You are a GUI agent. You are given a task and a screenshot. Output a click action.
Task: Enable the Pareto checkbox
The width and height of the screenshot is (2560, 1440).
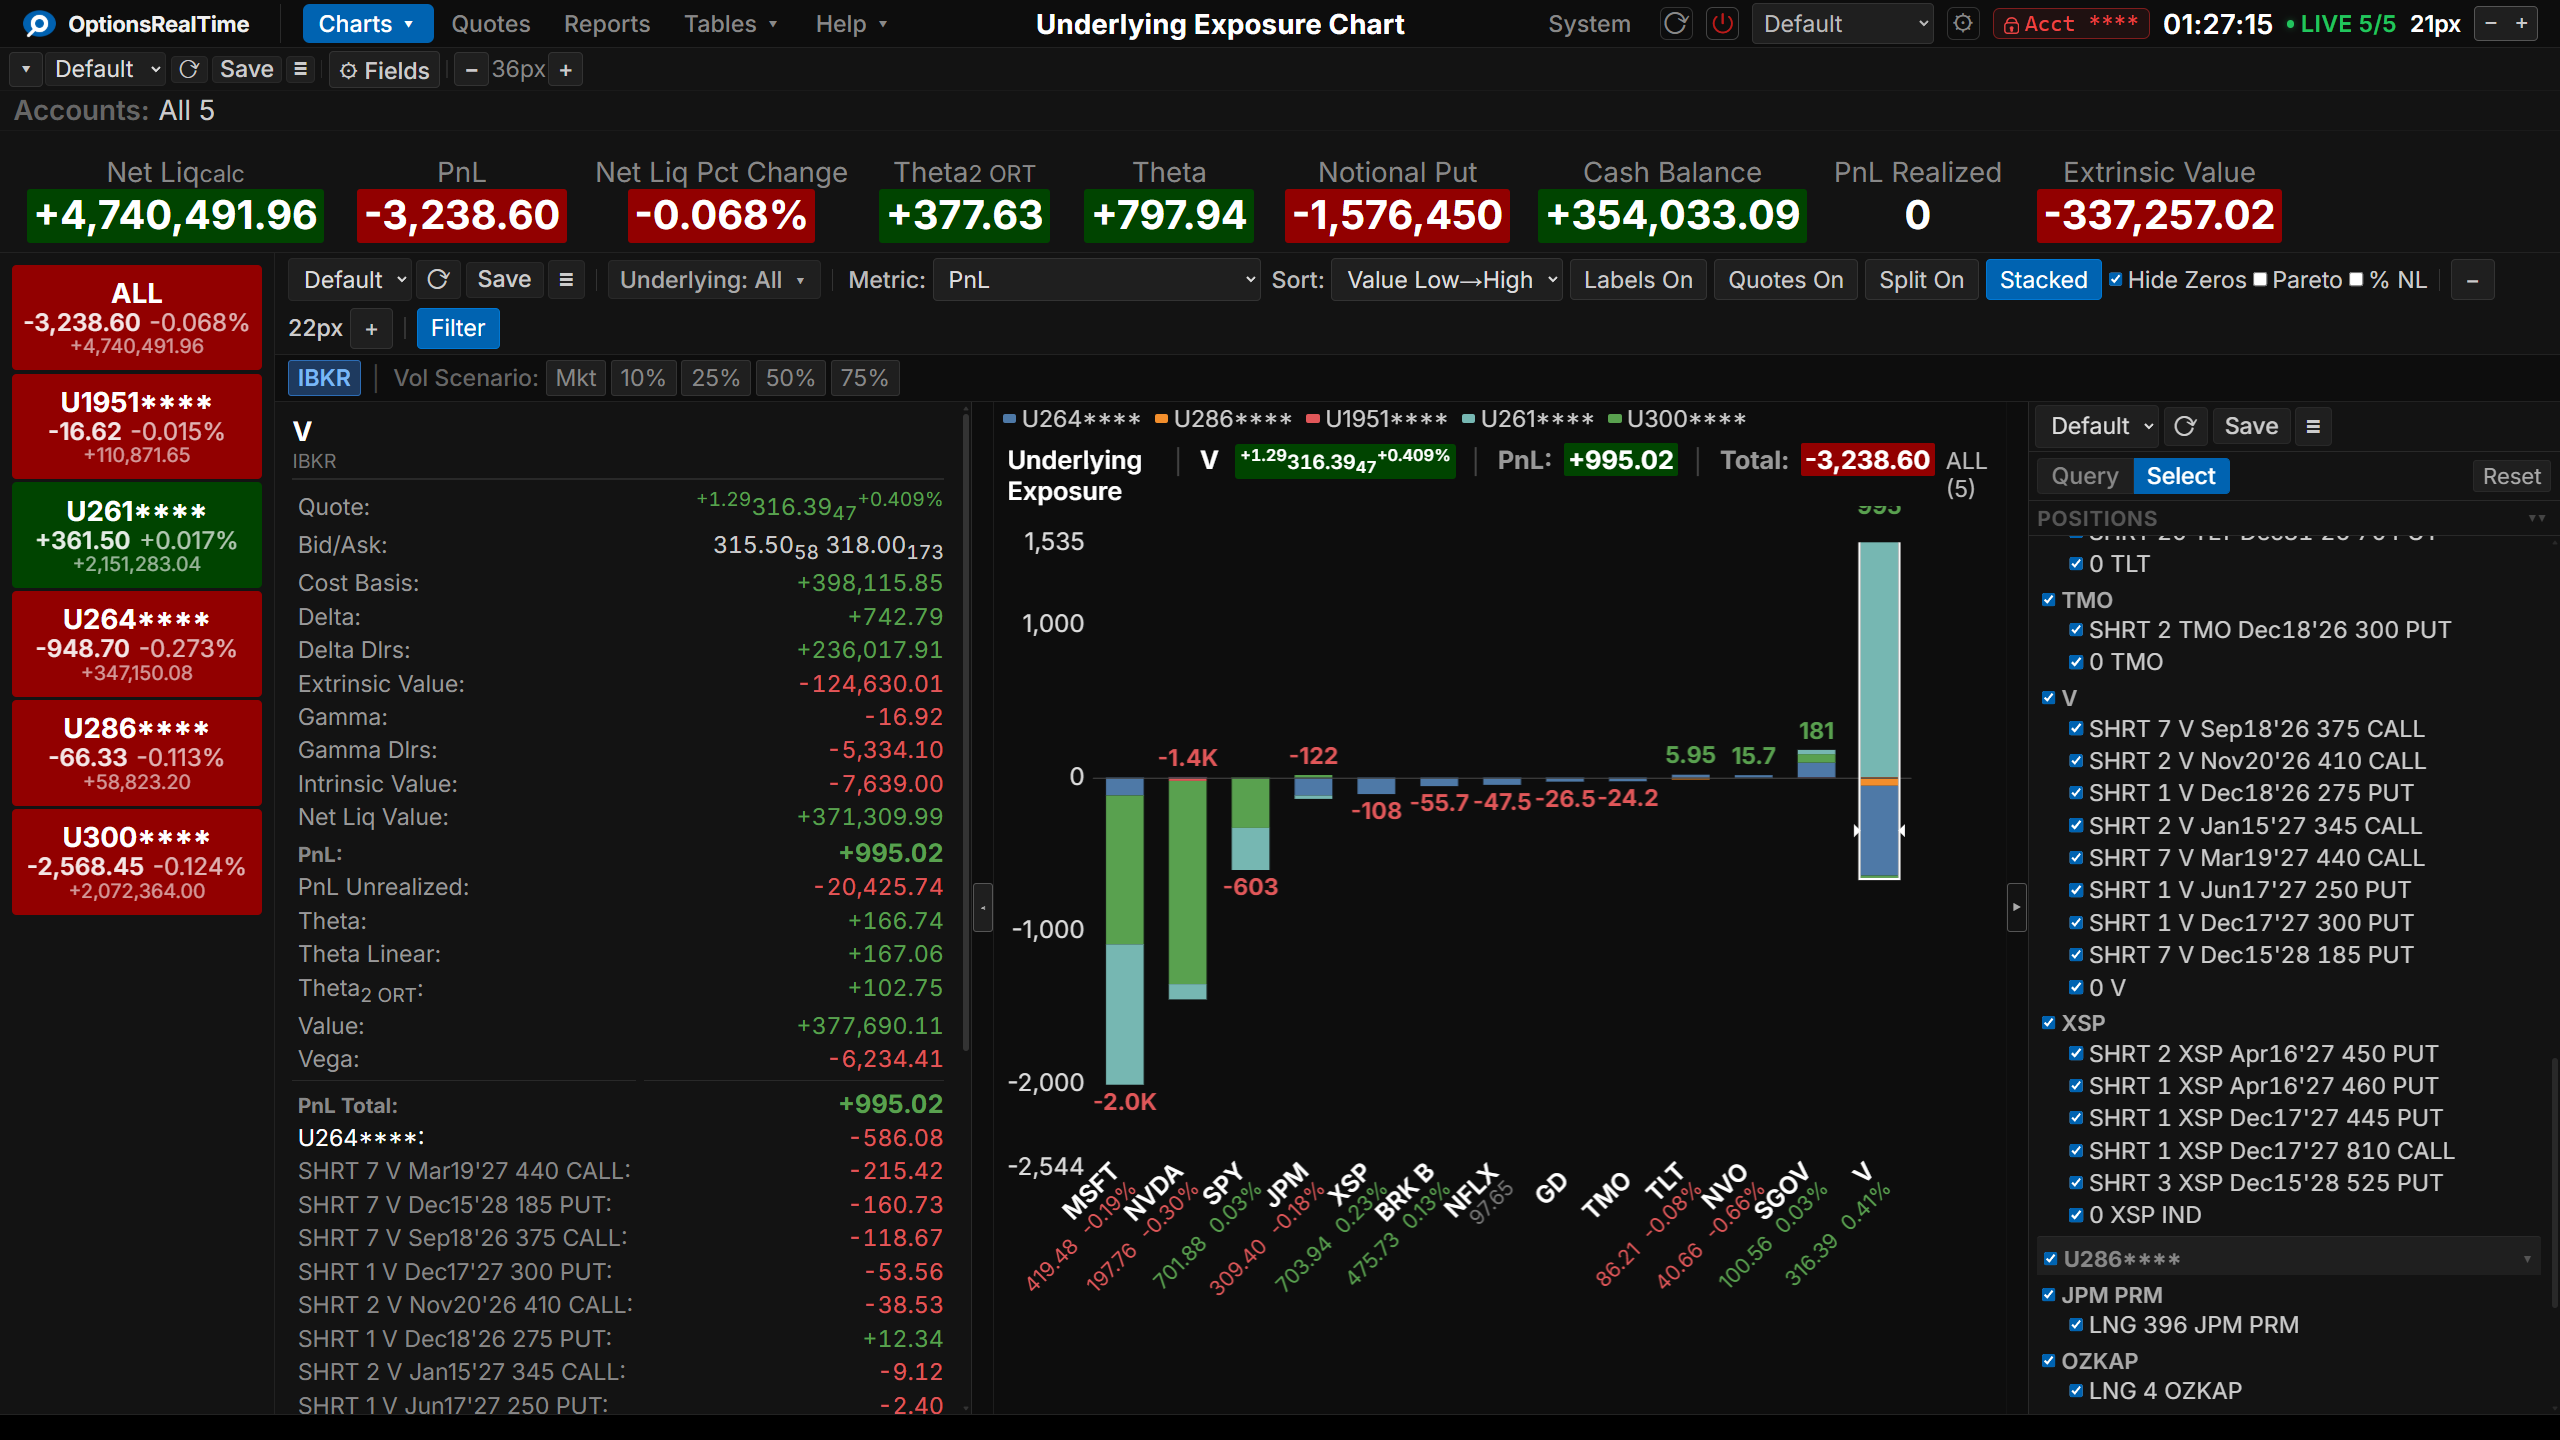[2260, 280]
